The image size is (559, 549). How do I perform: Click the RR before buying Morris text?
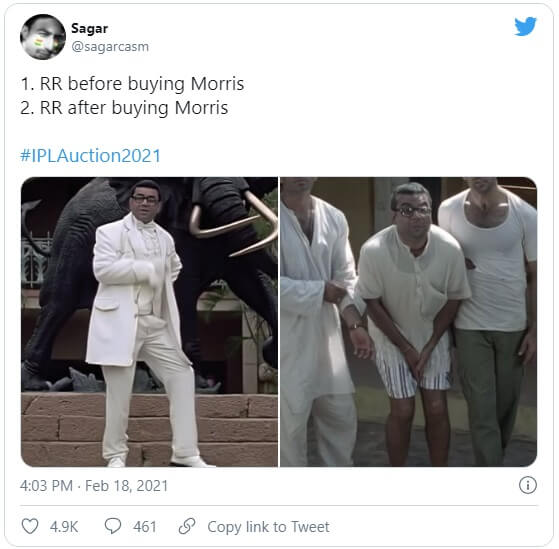[x=142, y=84]
